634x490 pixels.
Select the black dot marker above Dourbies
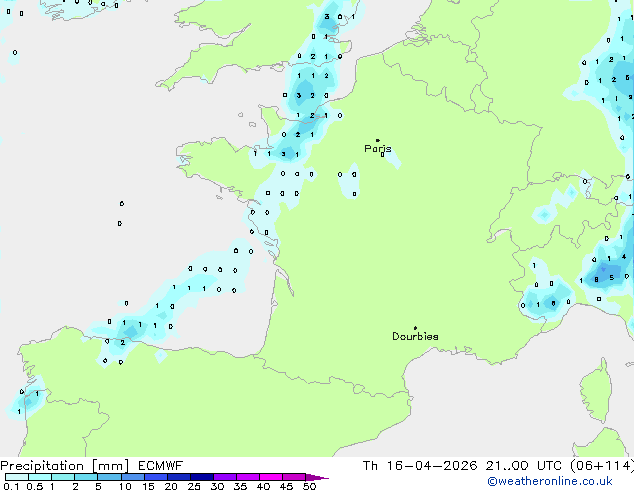[415, 328]
